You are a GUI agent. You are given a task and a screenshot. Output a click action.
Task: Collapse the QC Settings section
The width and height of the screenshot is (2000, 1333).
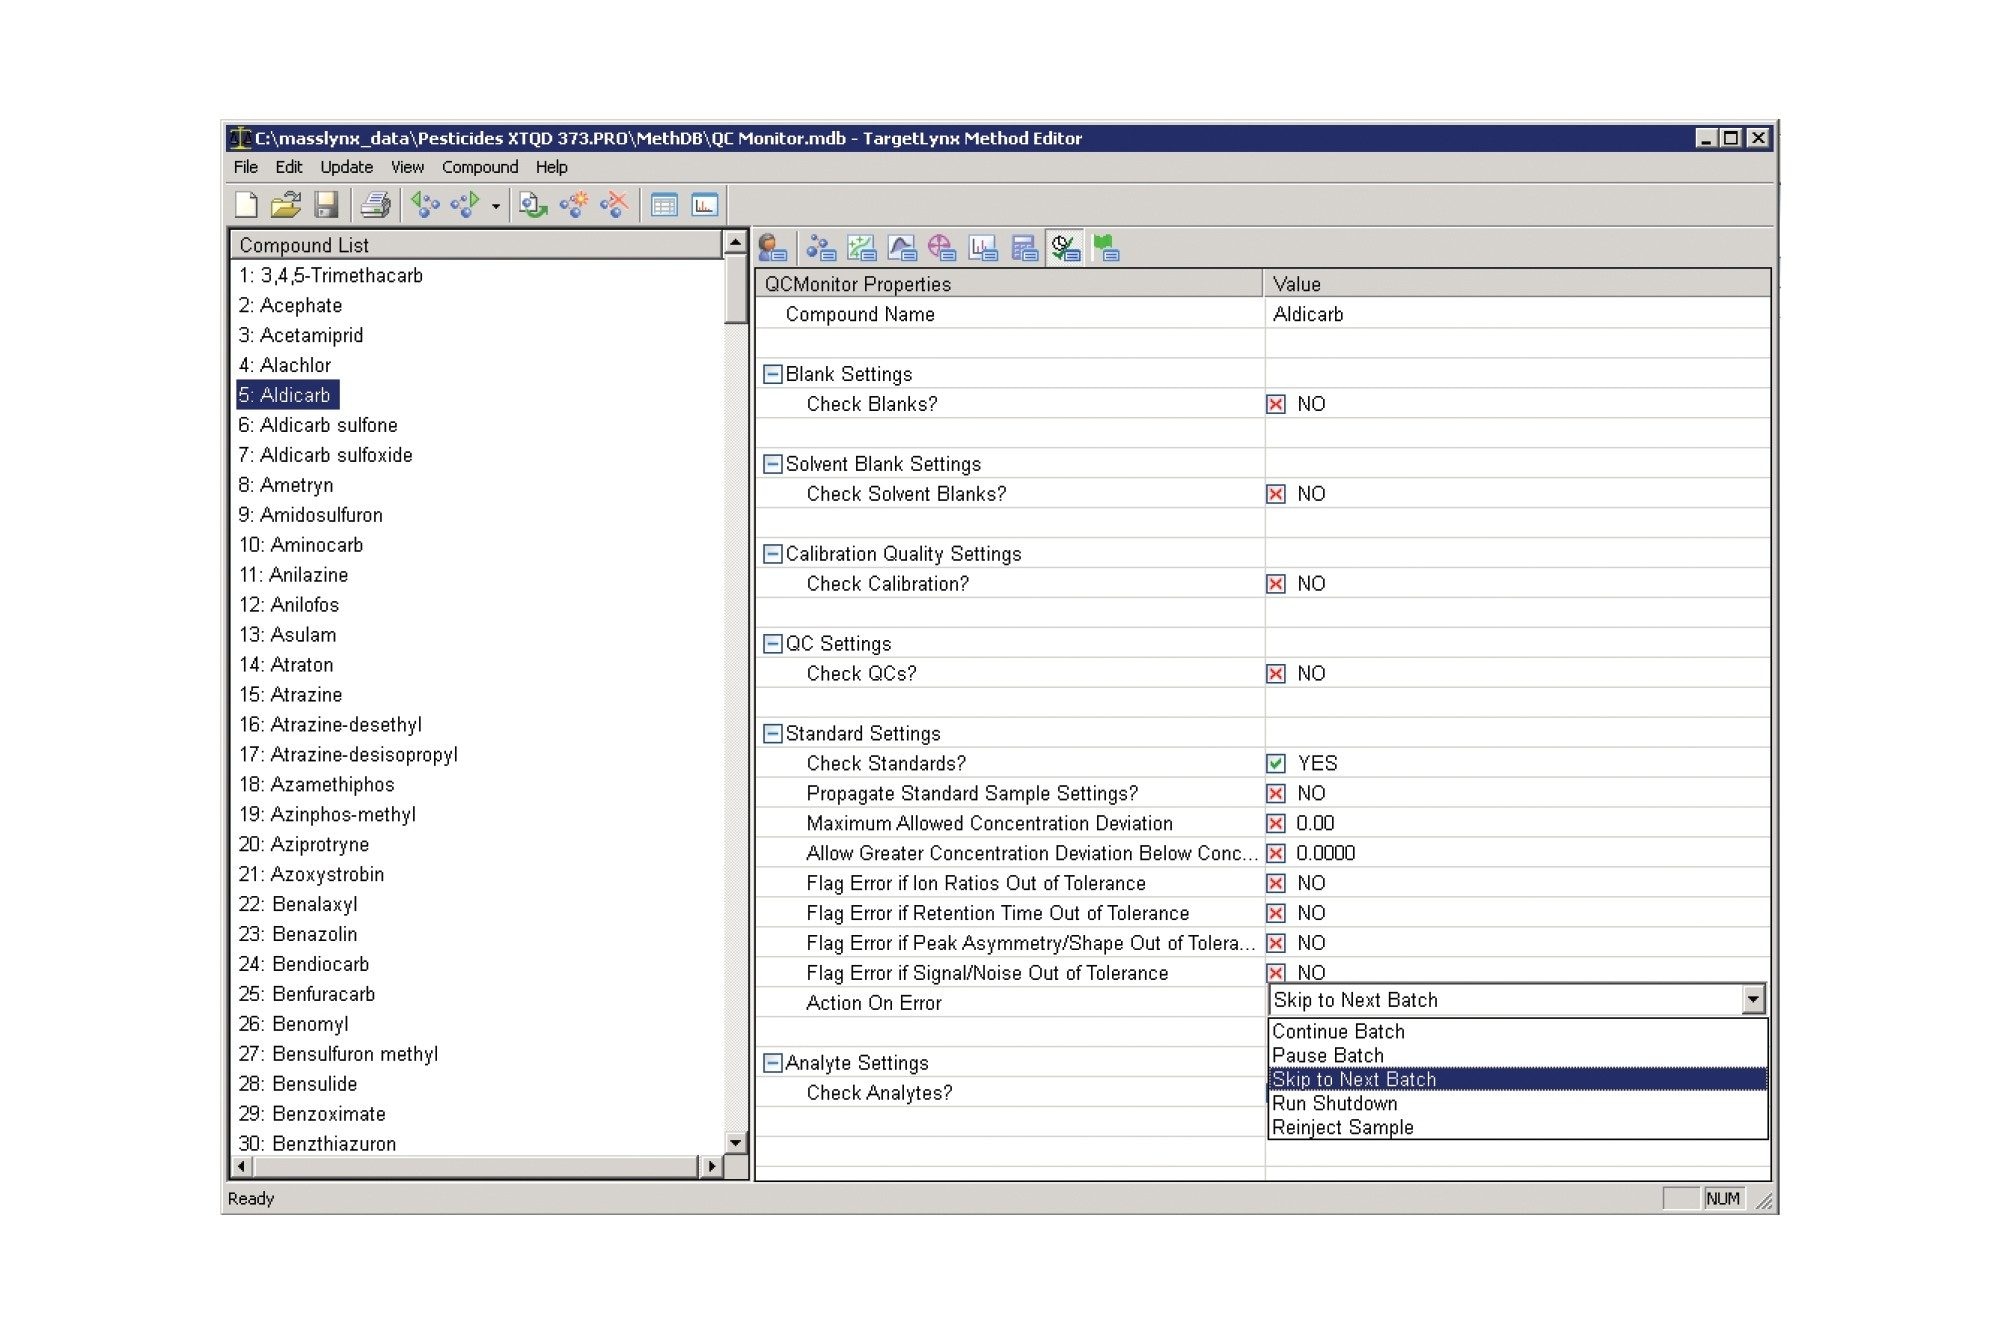tap(773, 644)
